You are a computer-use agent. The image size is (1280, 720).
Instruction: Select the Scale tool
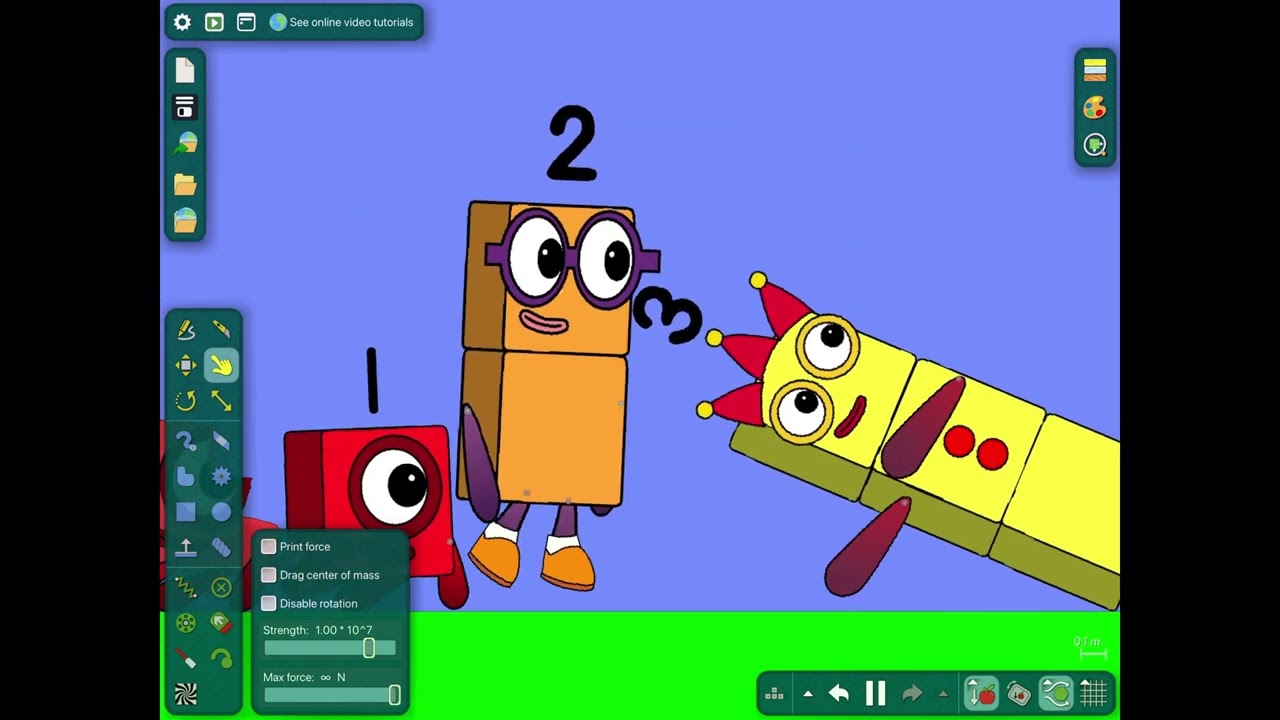(x=221, y=401)
